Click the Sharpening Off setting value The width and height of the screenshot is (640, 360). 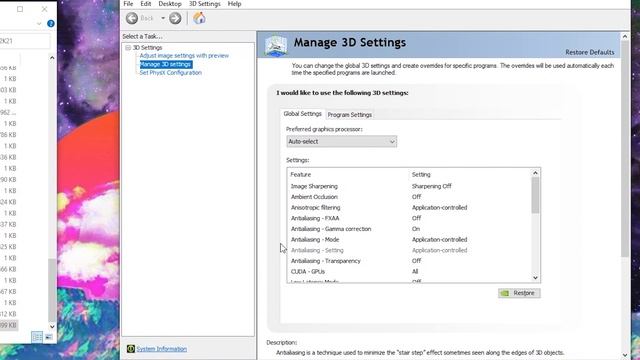(431, 186)
